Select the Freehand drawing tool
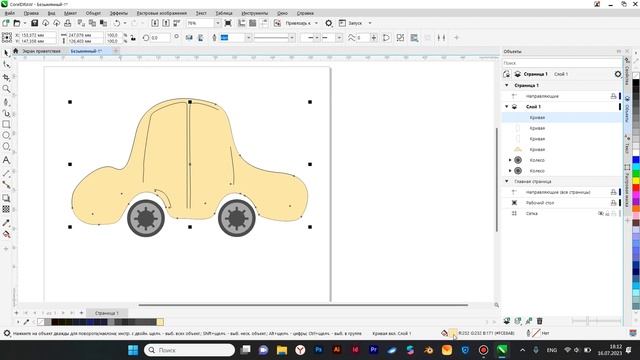The width and height of the screenshot is (640, 360). coord(6,101)
